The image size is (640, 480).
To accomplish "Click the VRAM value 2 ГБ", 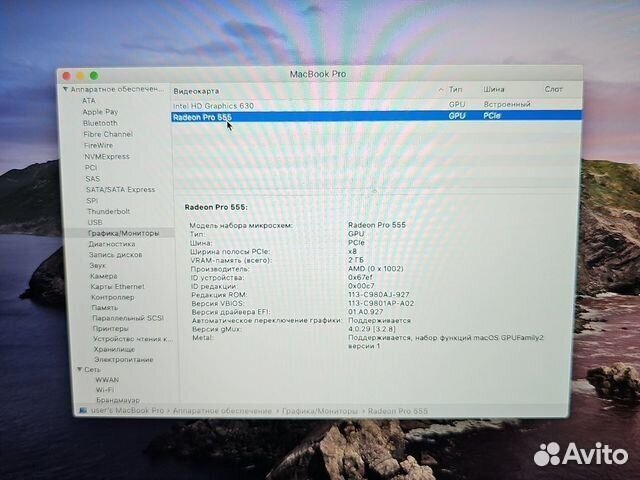I will pyautogui.click(x=356, y=260).
